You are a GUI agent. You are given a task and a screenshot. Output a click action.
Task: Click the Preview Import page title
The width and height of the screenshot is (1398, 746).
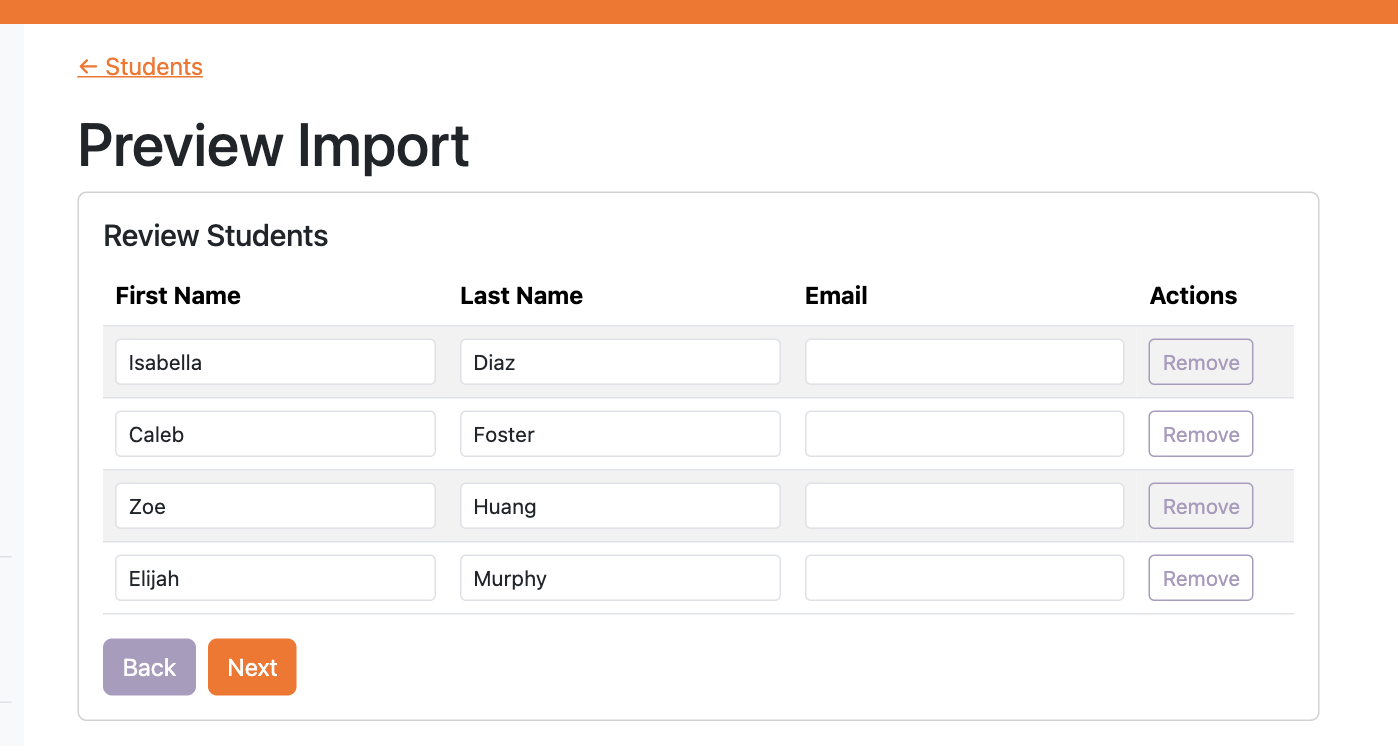point(274,145)
